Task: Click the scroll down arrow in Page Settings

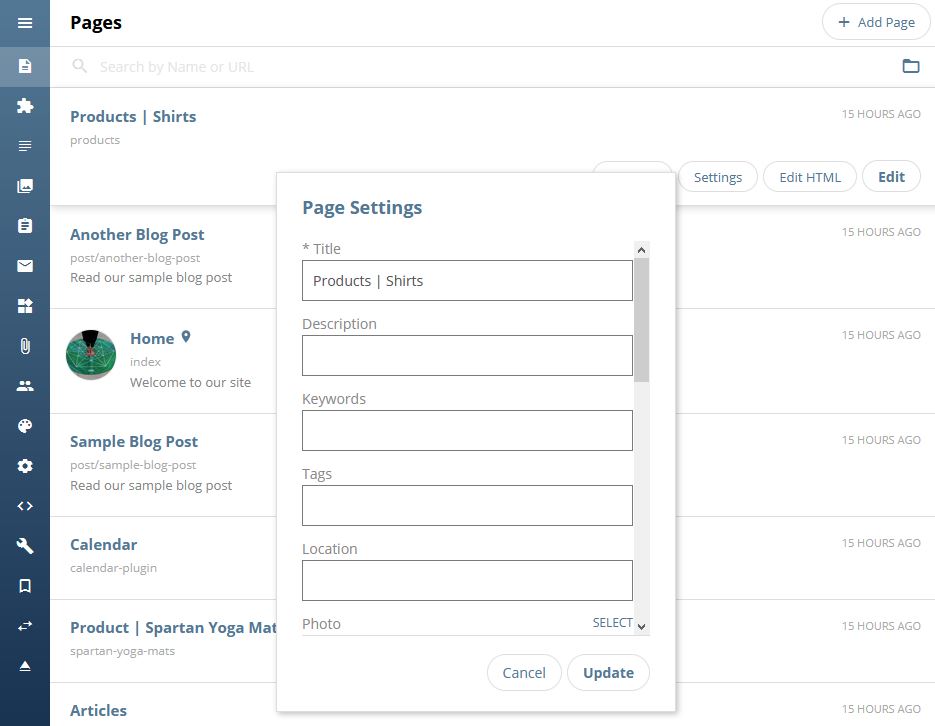Action: click(x=642, y=626)
